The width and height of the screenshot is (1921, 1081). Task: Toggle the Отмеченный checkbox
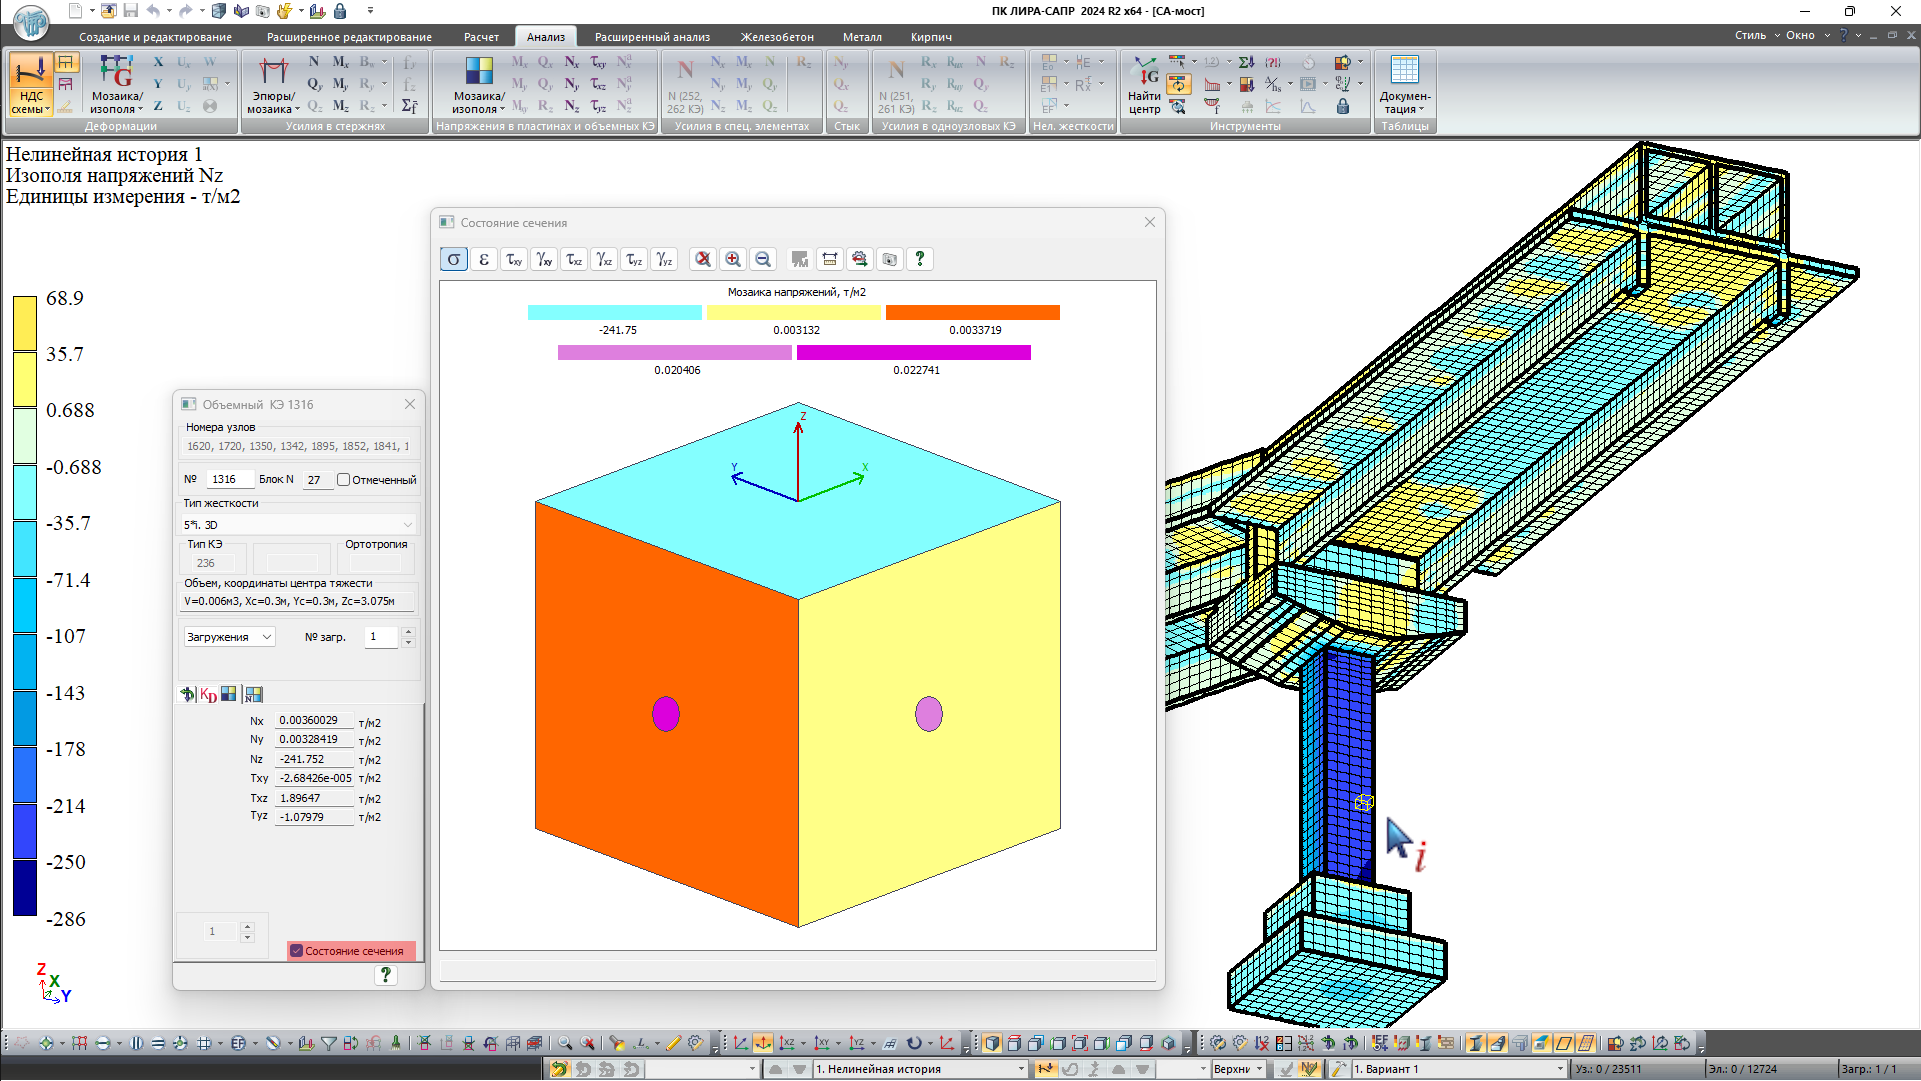(x=344, y=480)
